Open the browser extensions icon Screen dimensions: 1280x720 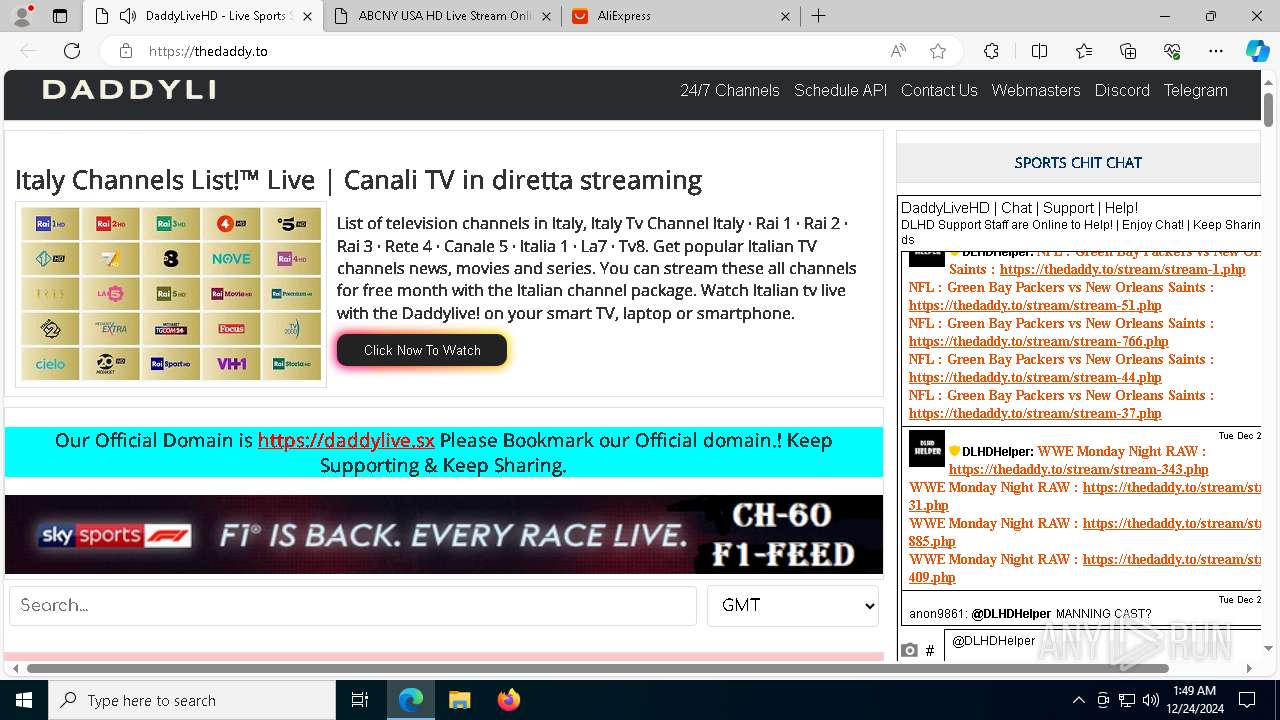[991, 51]
